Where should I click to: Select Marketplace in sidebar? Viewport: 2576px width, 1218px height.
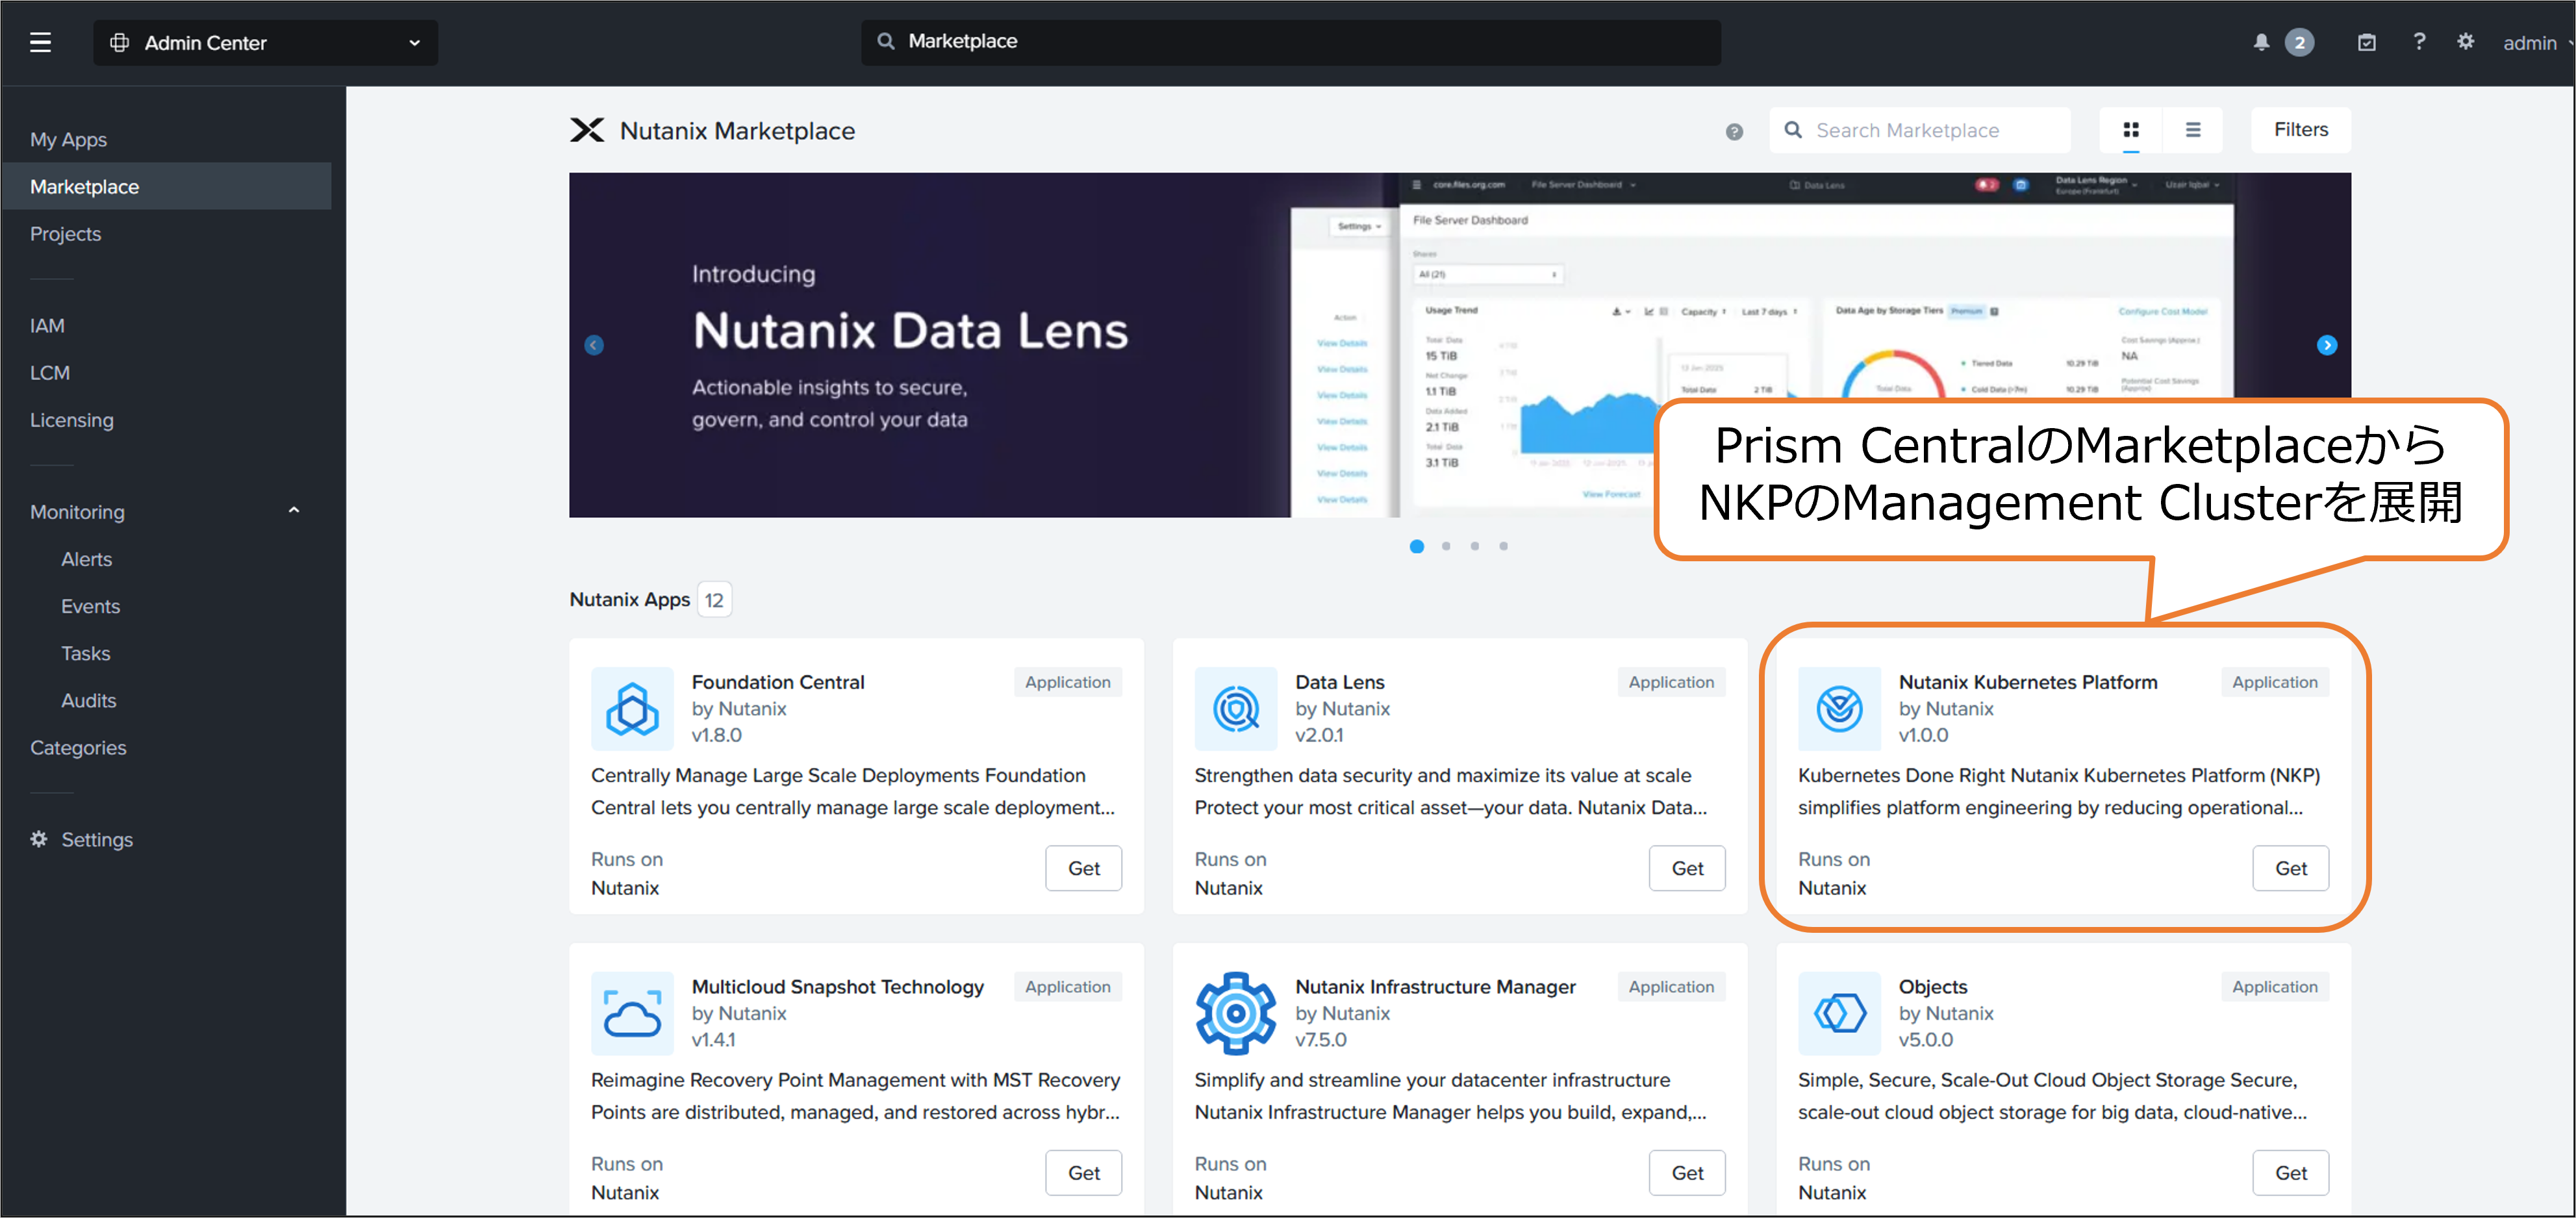click(166, 187)
